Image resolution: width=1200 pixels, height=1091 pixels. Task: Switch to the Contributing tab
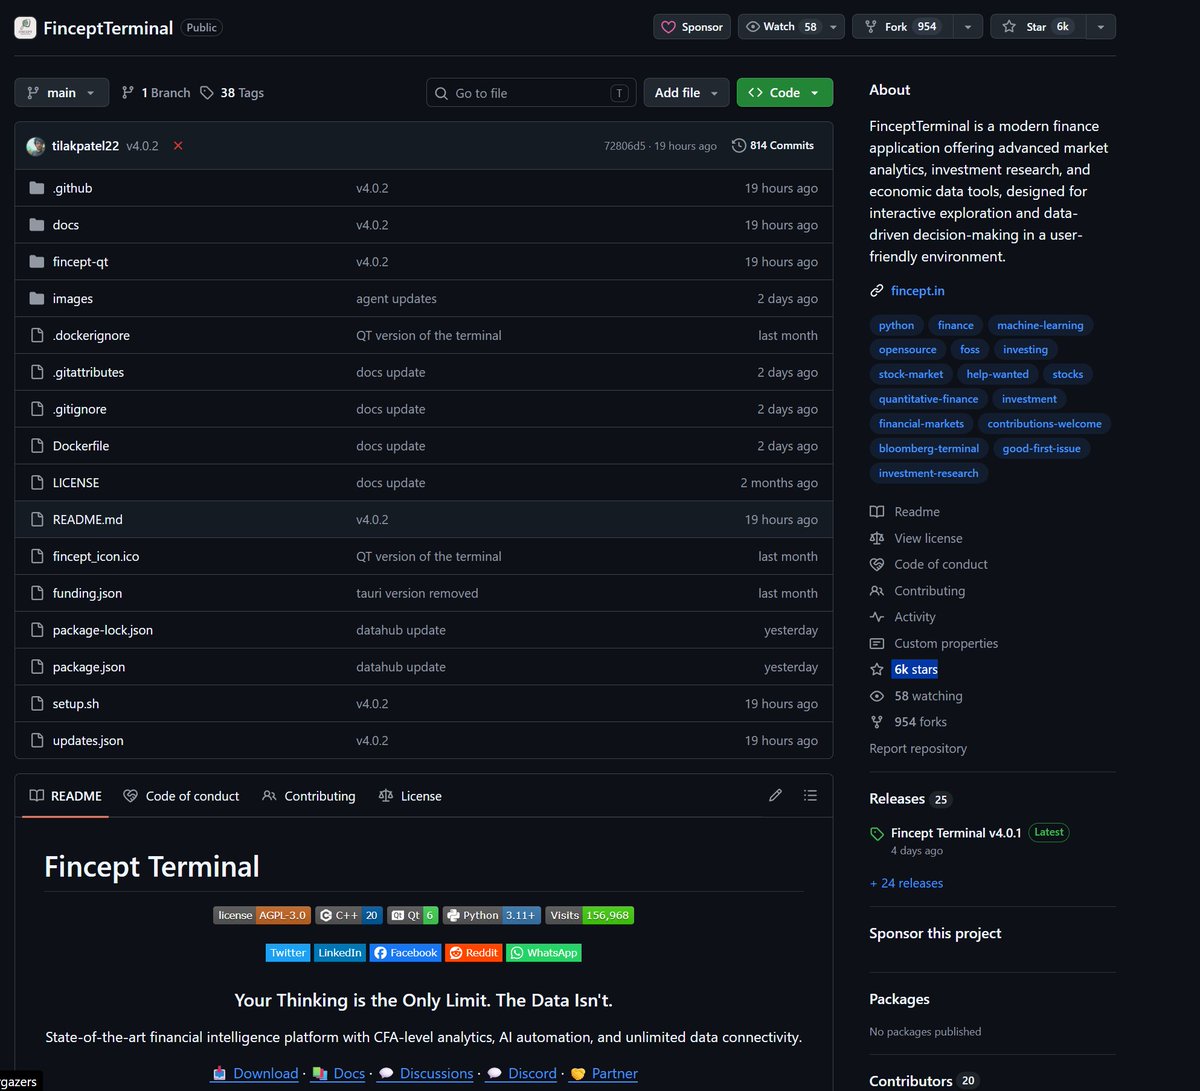[309, 796]
